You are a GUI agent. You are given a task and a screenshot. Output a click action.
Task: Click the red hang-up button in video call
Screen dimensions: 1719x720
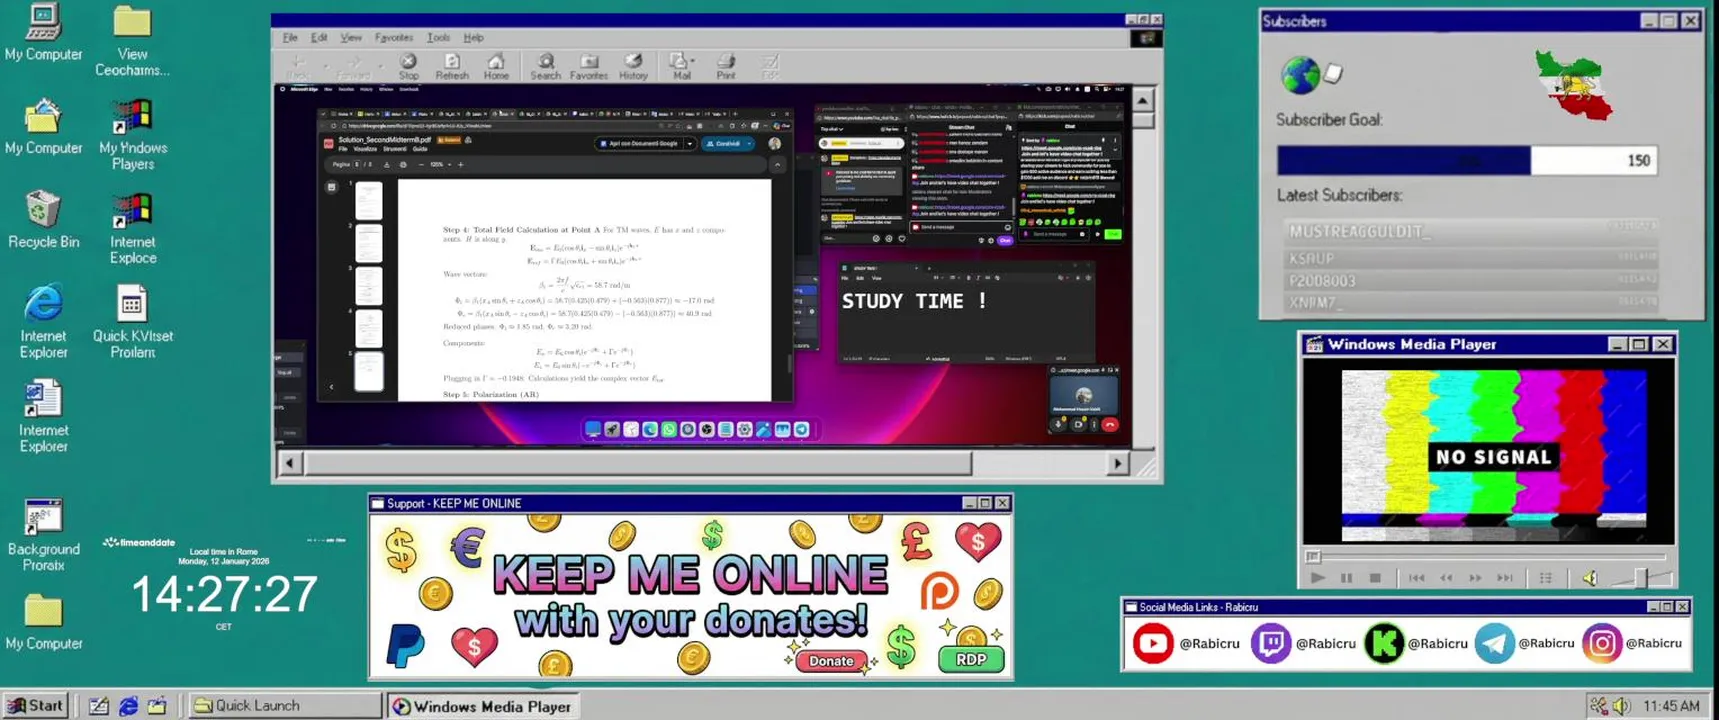tap(1109, 425)
